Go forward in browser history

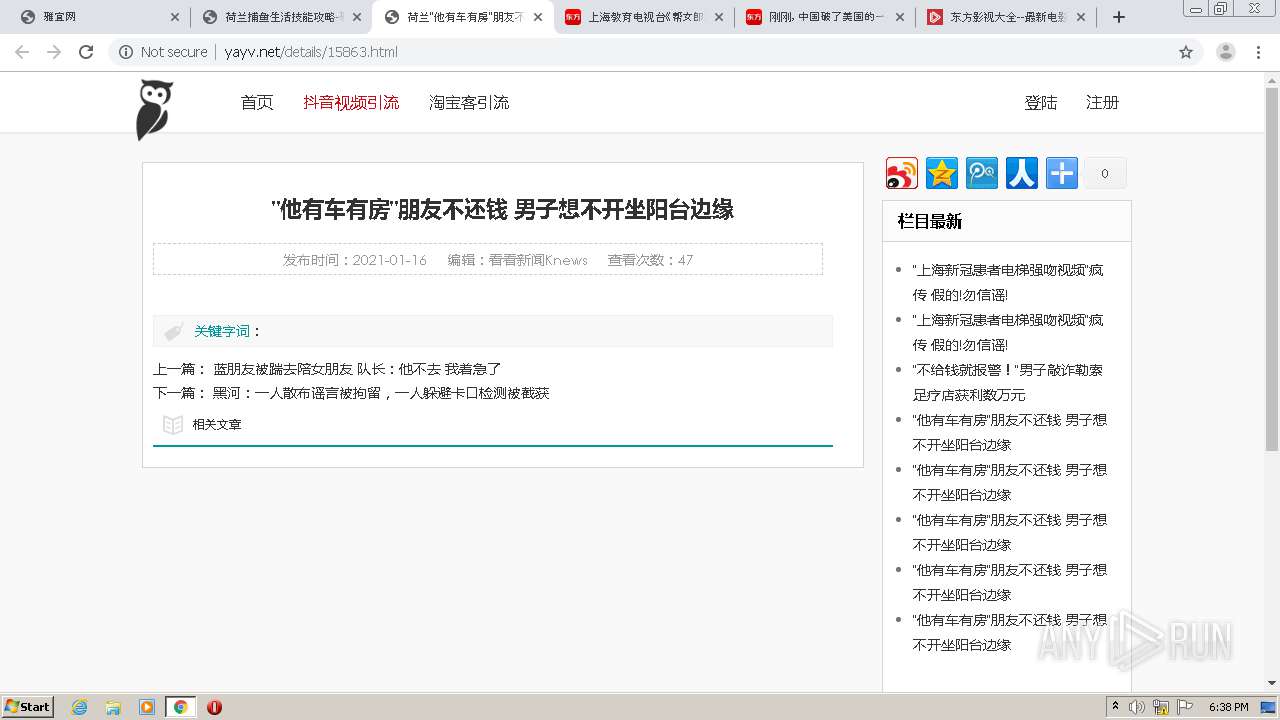[54, 52]
